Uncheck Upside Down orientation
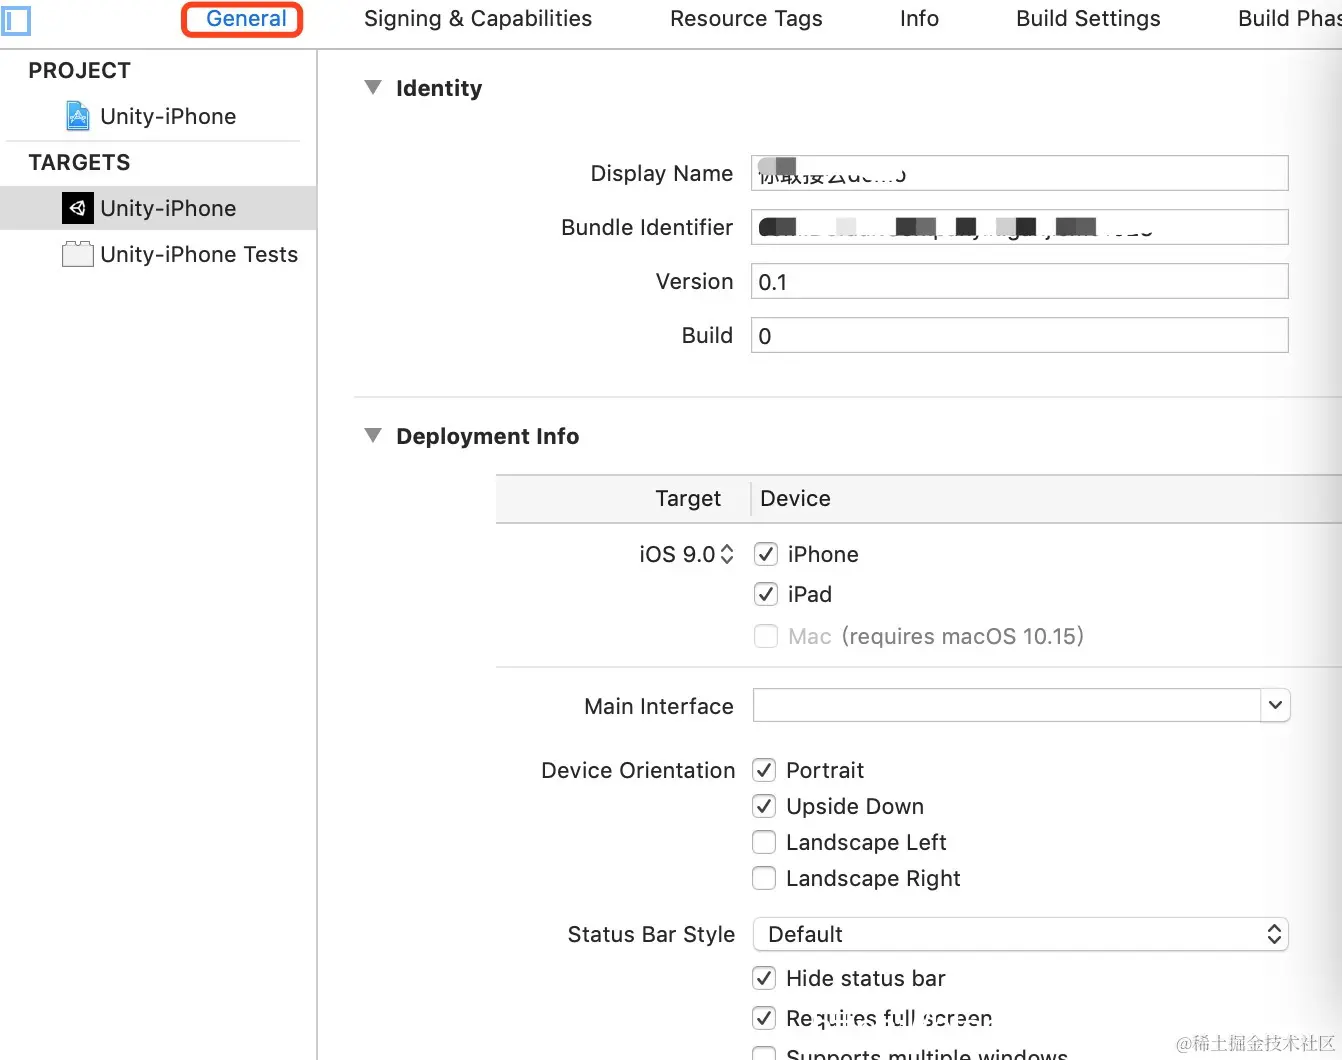This screenshot has width=1342, height=1060. point(764,806)
